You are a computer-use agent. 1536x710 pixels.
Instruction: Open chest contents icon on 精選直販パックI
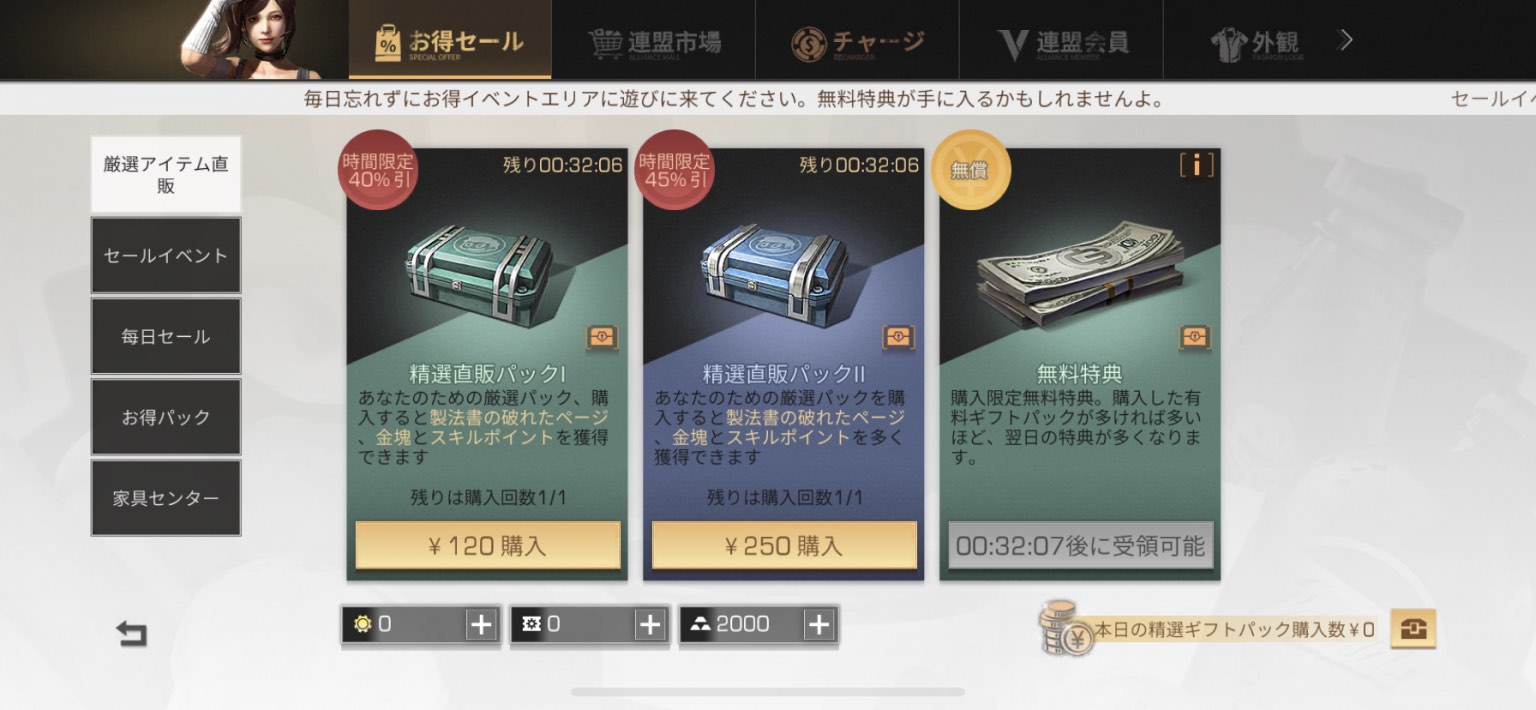point(601,338)
